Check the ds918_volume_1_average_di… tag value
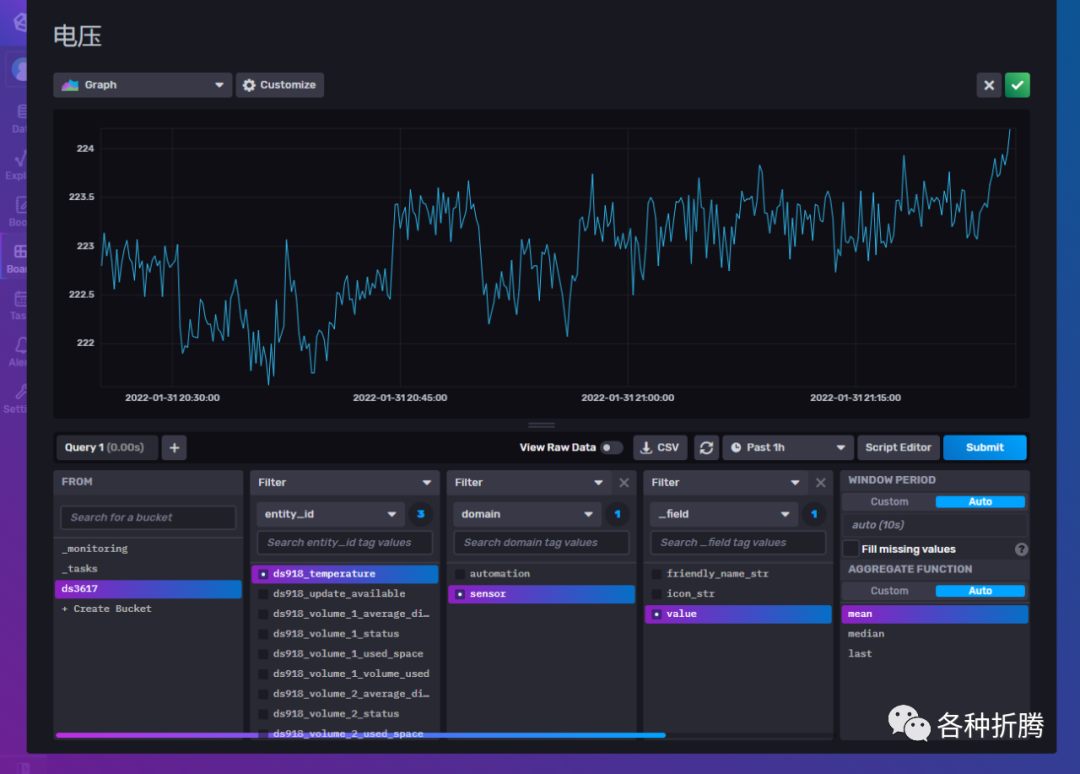 coord(344,614)
